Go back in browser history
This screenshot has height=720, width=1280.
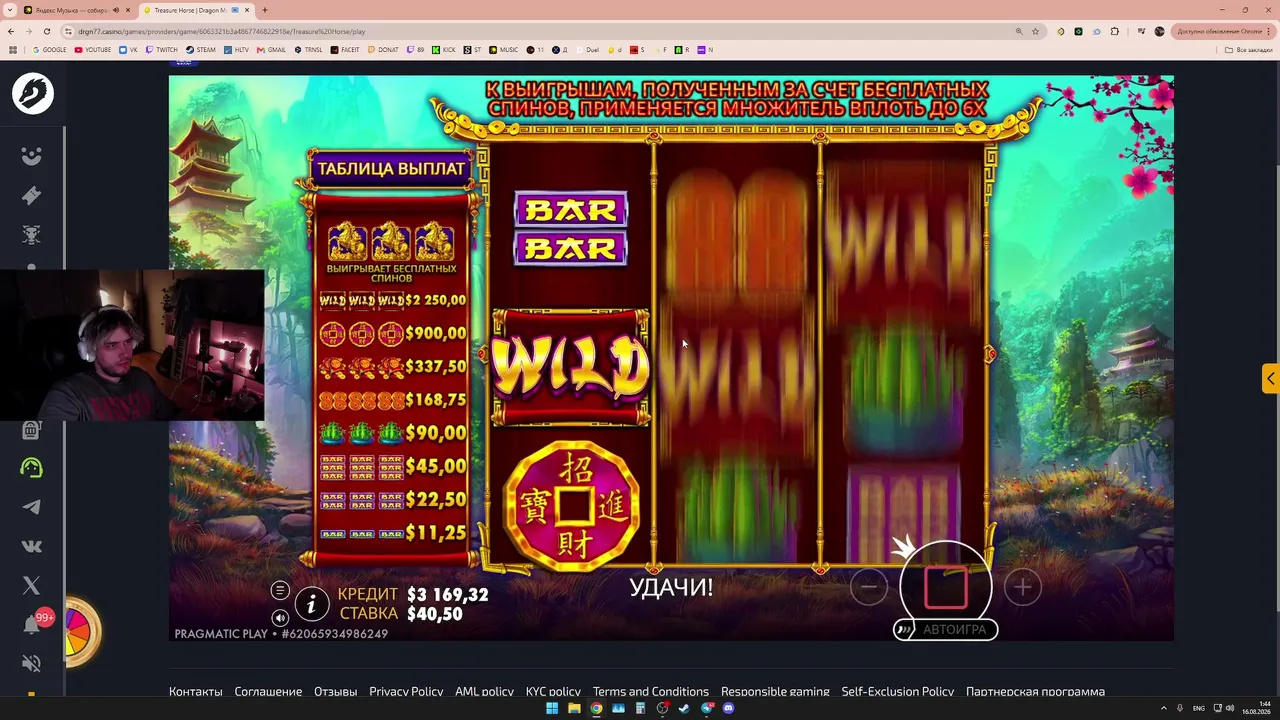coord(11,31)
